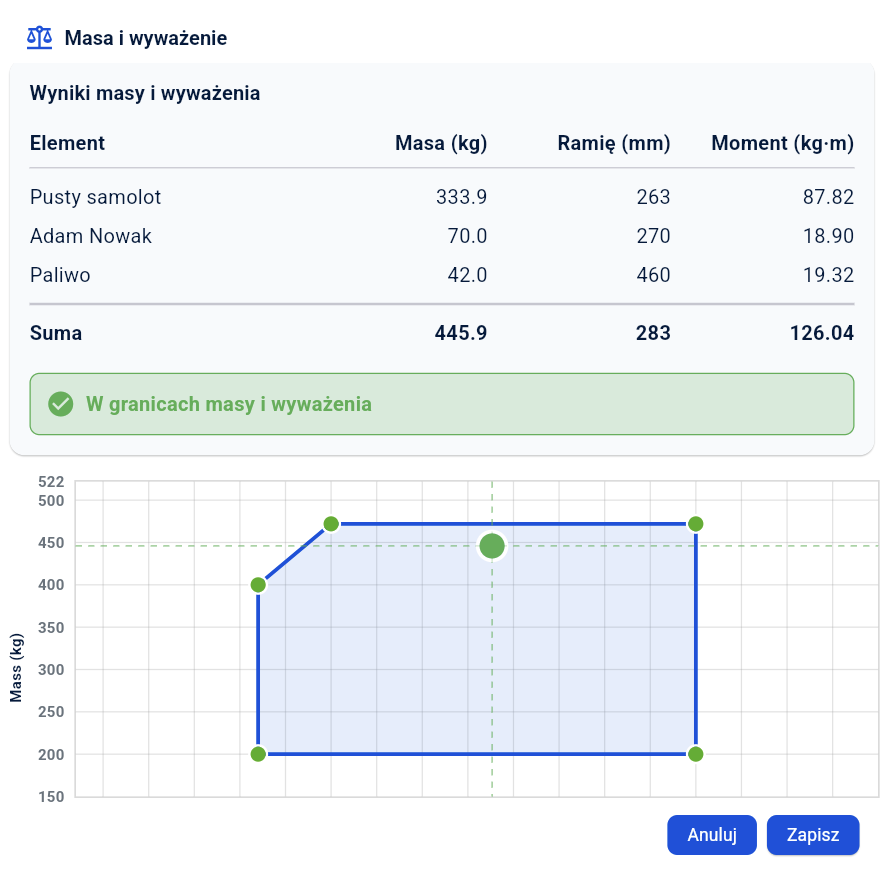The height and width of the screenshot is (879, 886).
Task: Click the 522 axis tick label
Action: [x=51, y=482]
